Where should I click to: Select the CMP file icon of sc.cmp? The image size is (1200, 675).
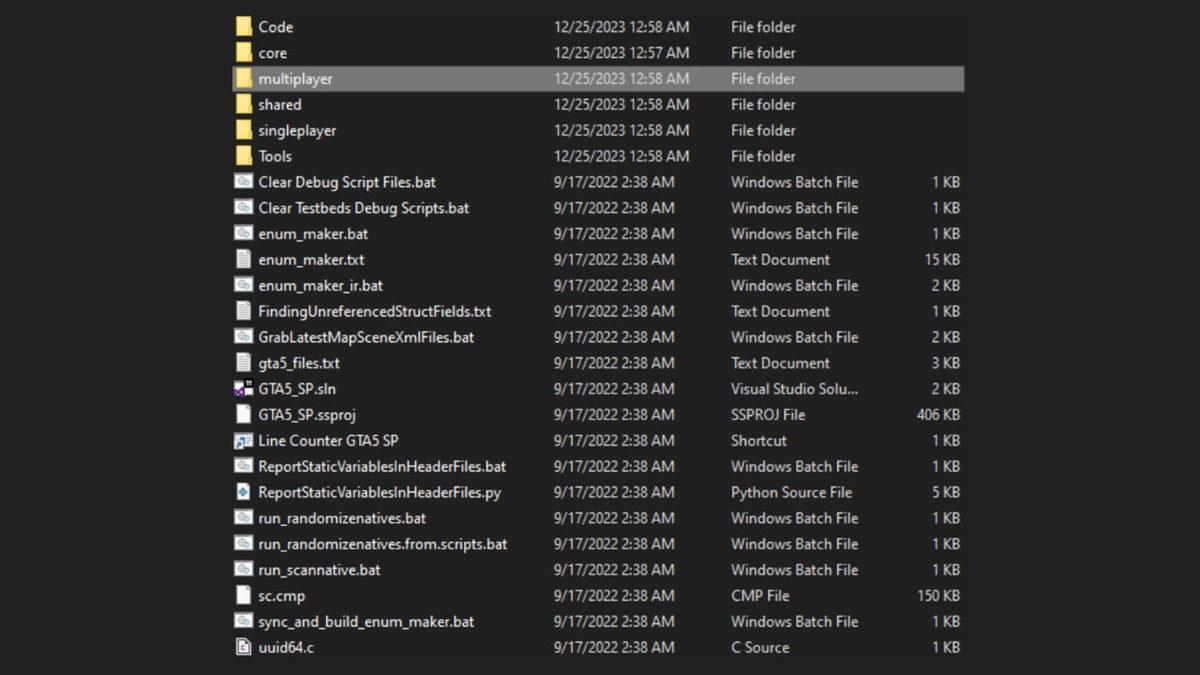(243, 595)
